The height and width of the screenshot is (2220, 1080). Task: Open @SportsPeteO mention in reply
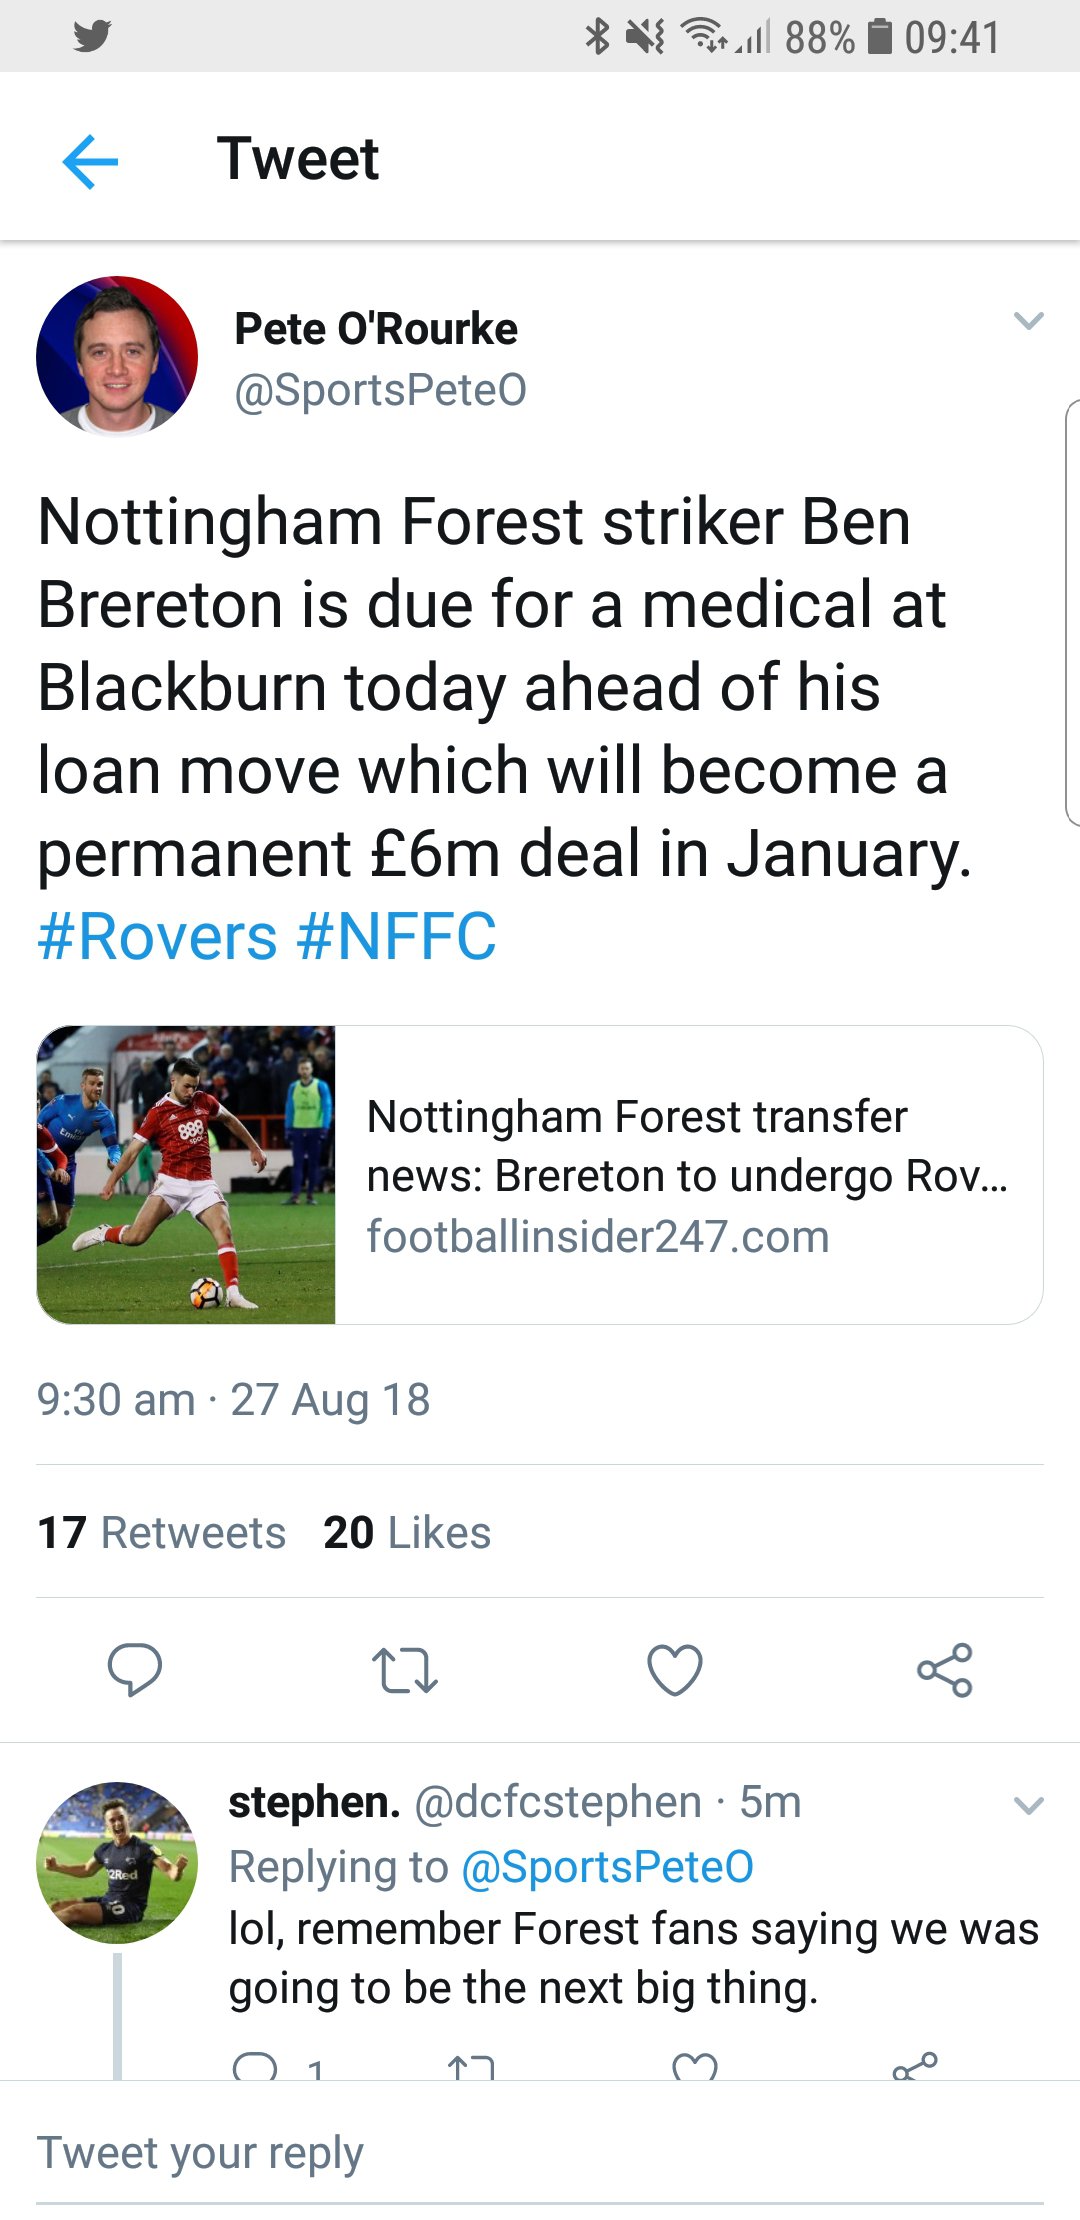point(607,1867)
